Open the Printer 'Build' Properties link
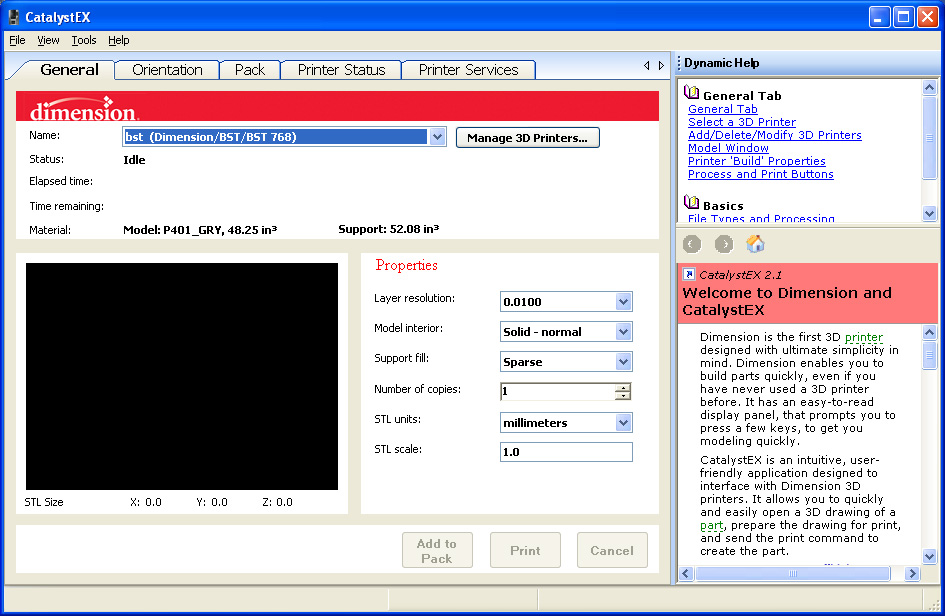945x616 pixels. point(757,161)
